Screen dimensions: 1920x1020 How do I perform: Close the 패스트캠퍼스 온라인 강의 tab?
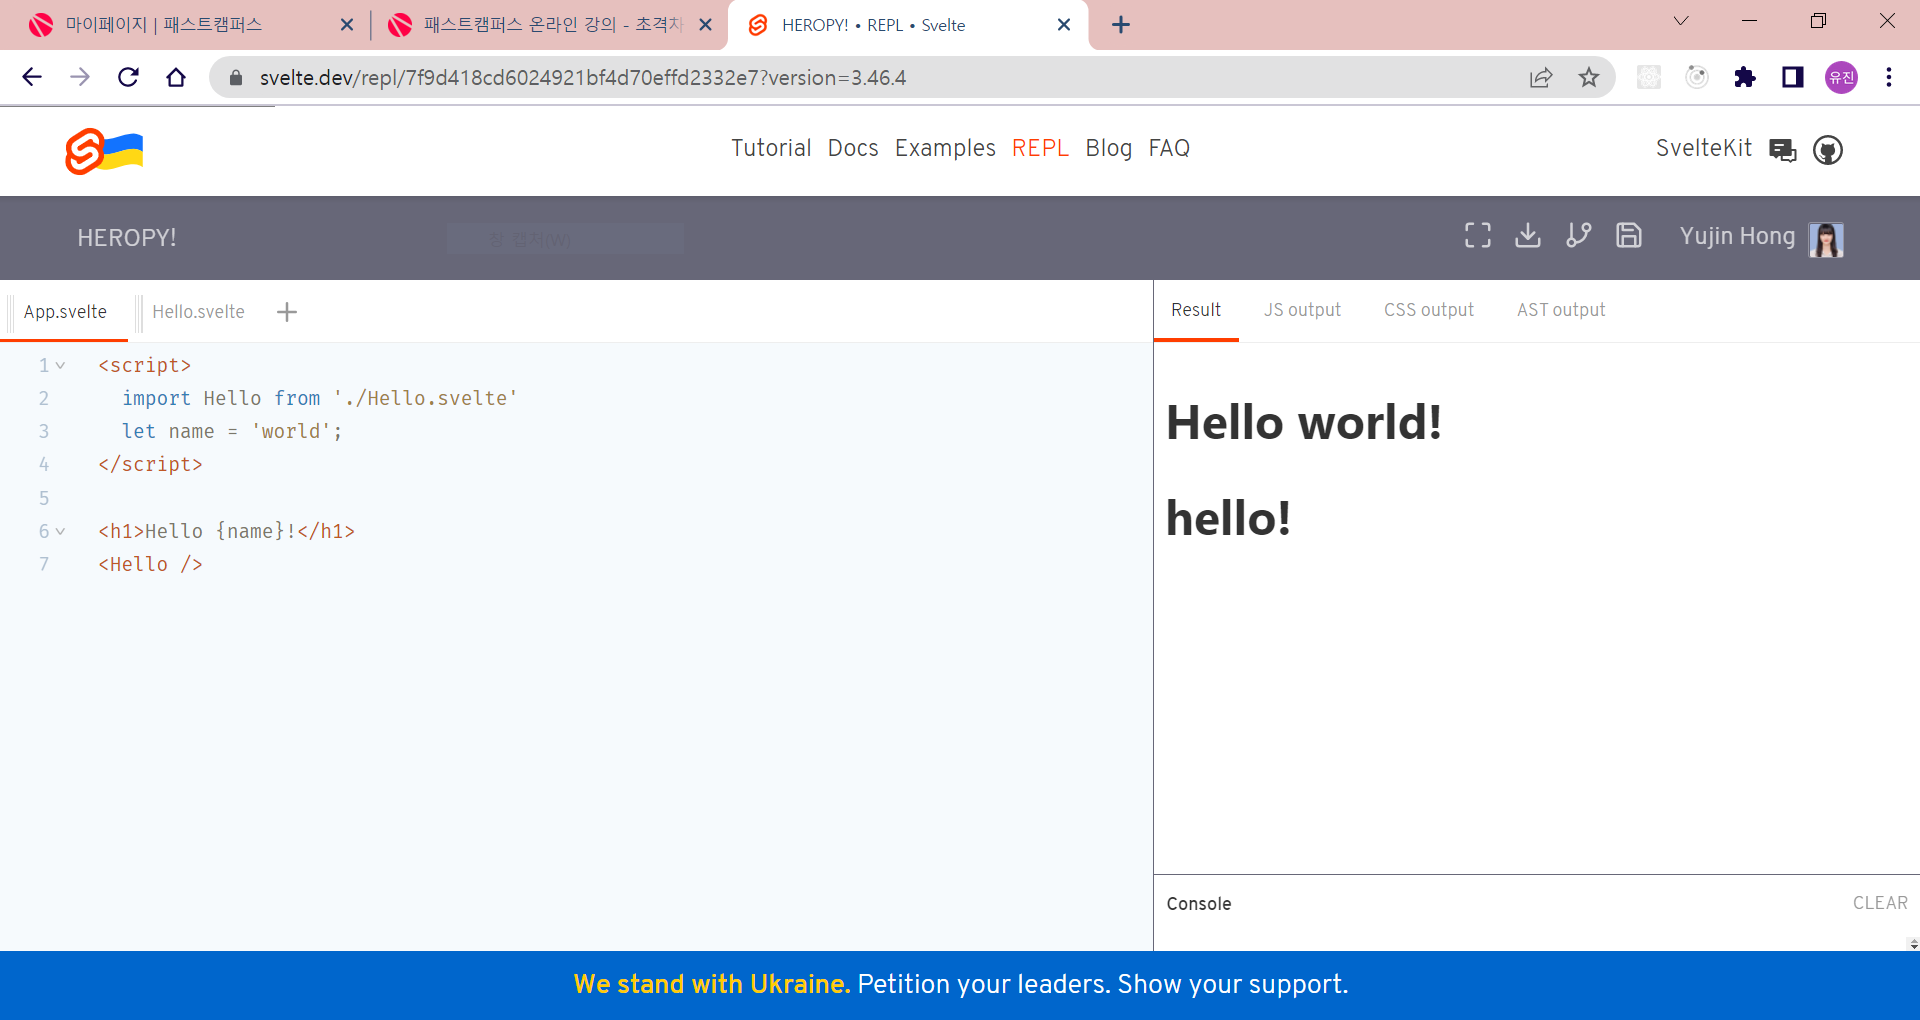(706, 25)
